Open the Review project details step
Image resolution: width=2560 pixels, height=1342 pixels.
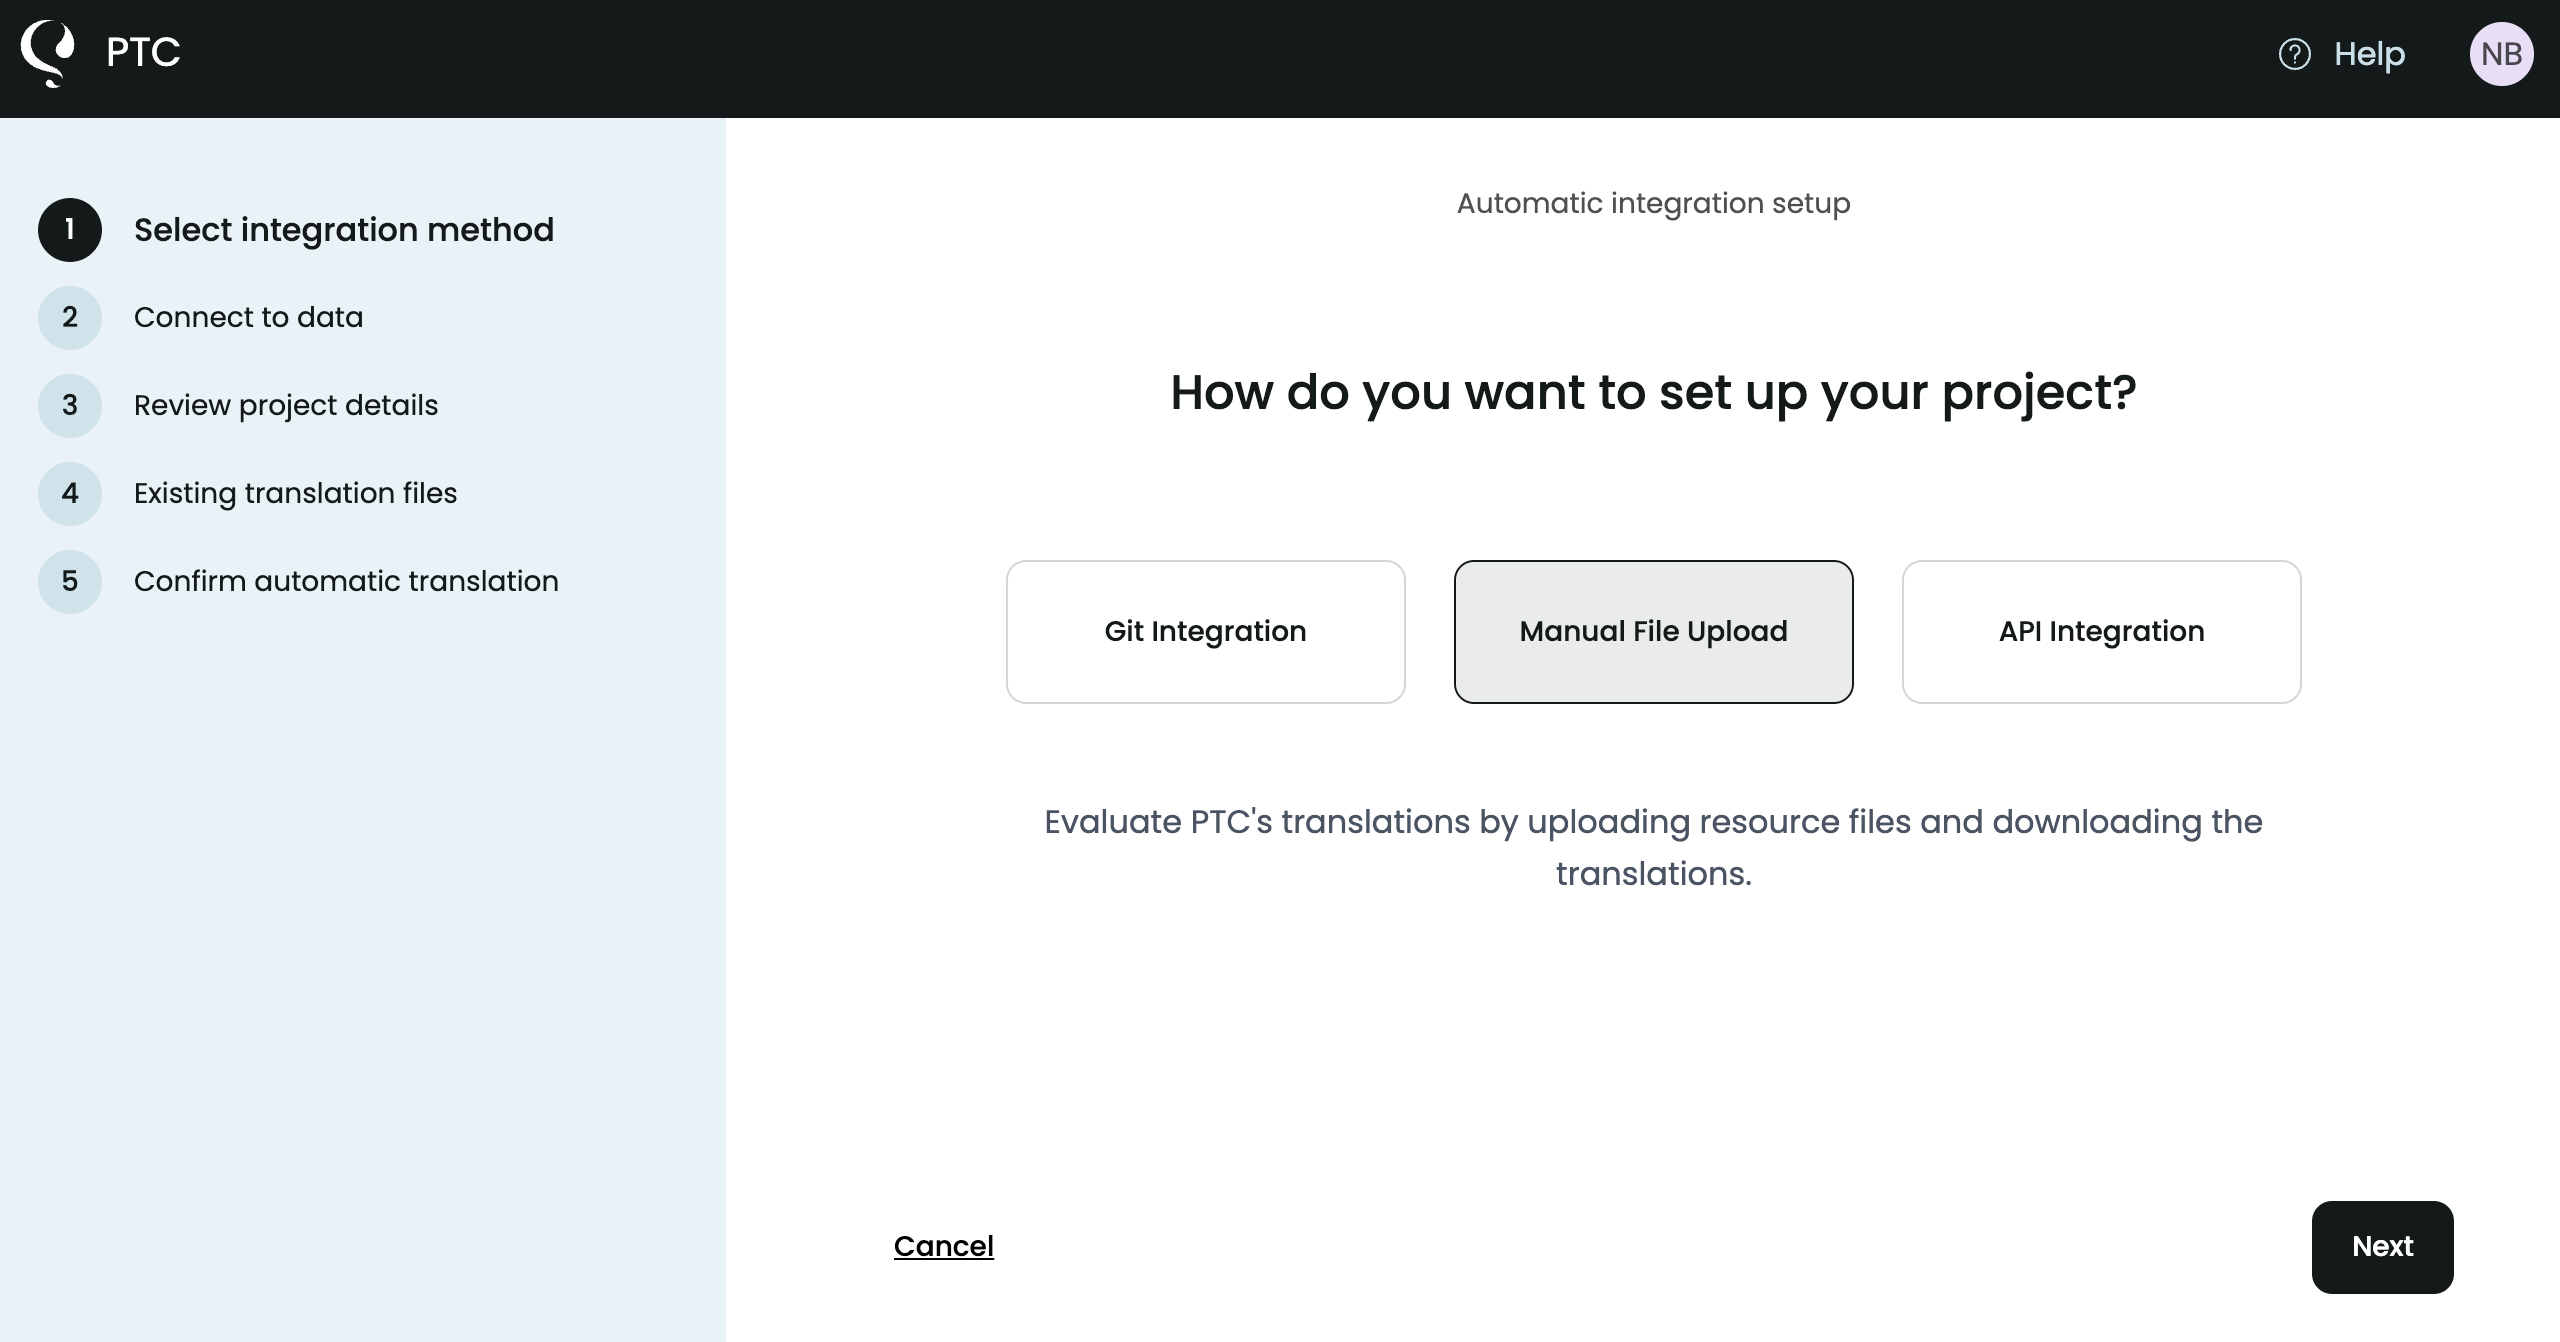pos(285,405)
